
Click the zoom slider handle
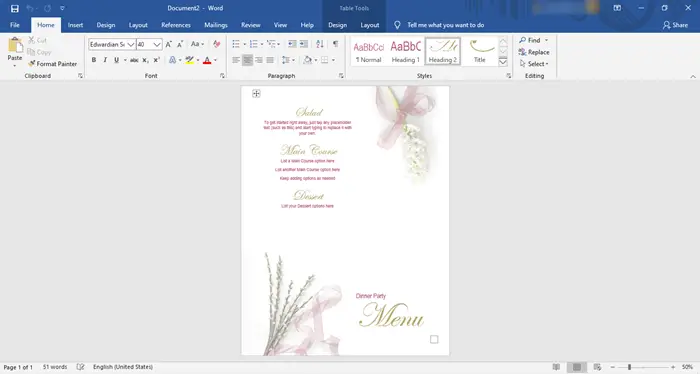coord(629,367)
